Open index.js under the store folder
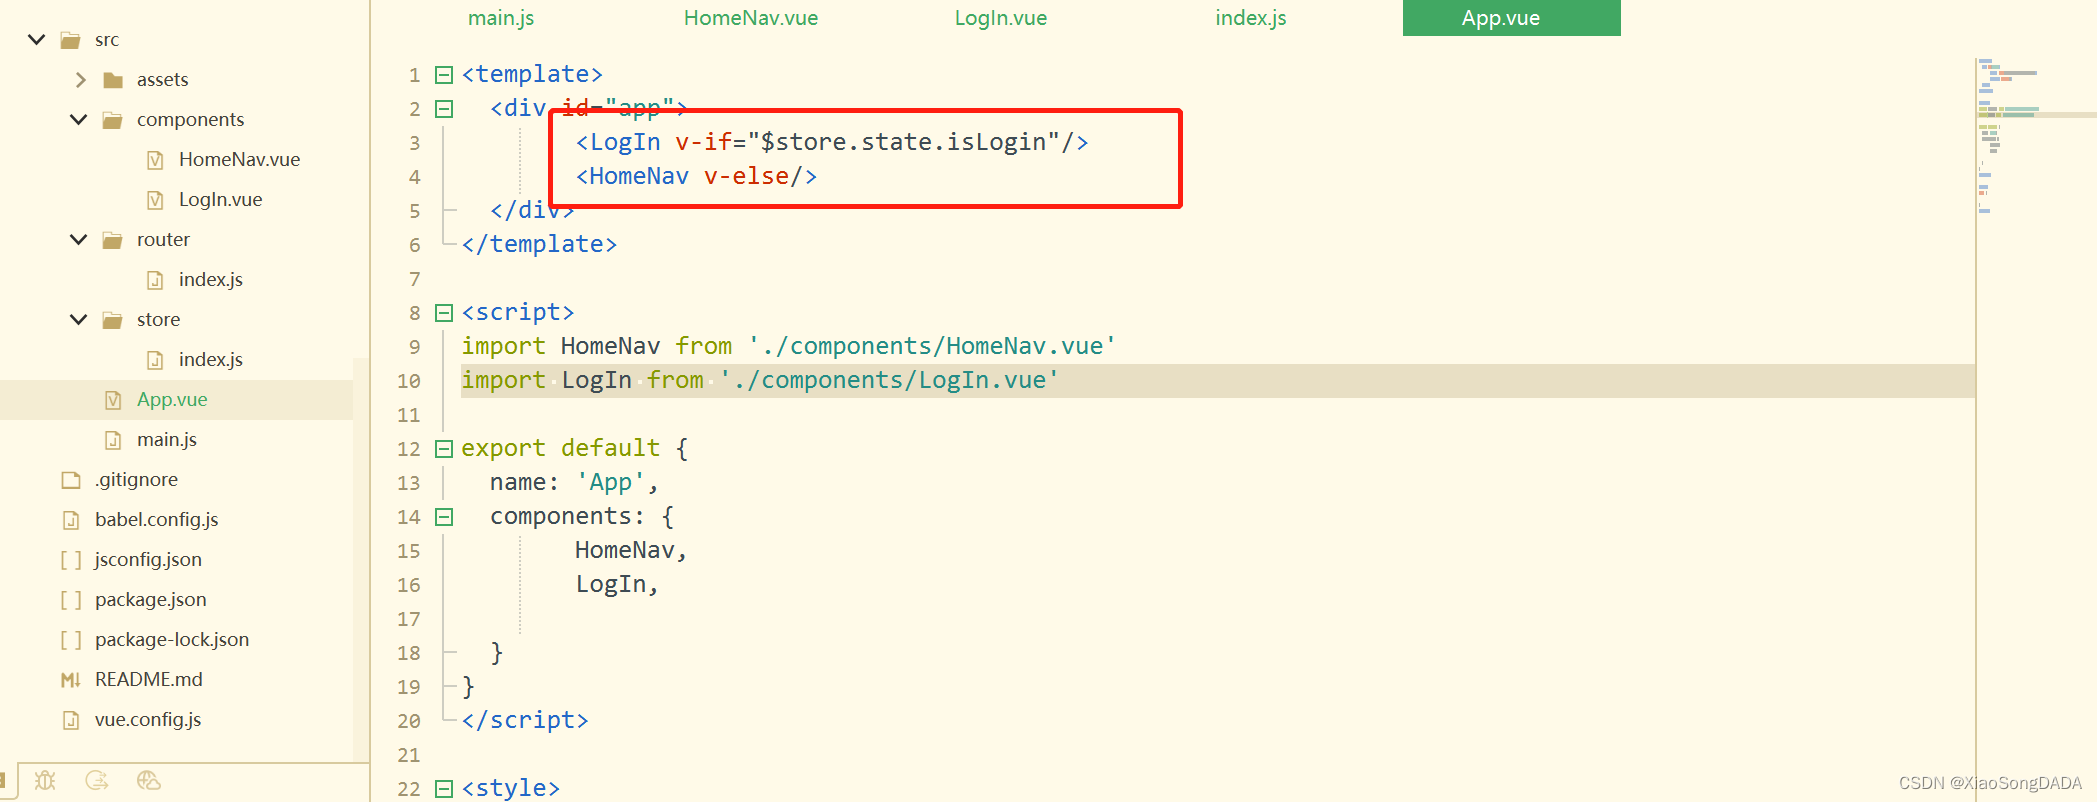 (x=210, y=360)
